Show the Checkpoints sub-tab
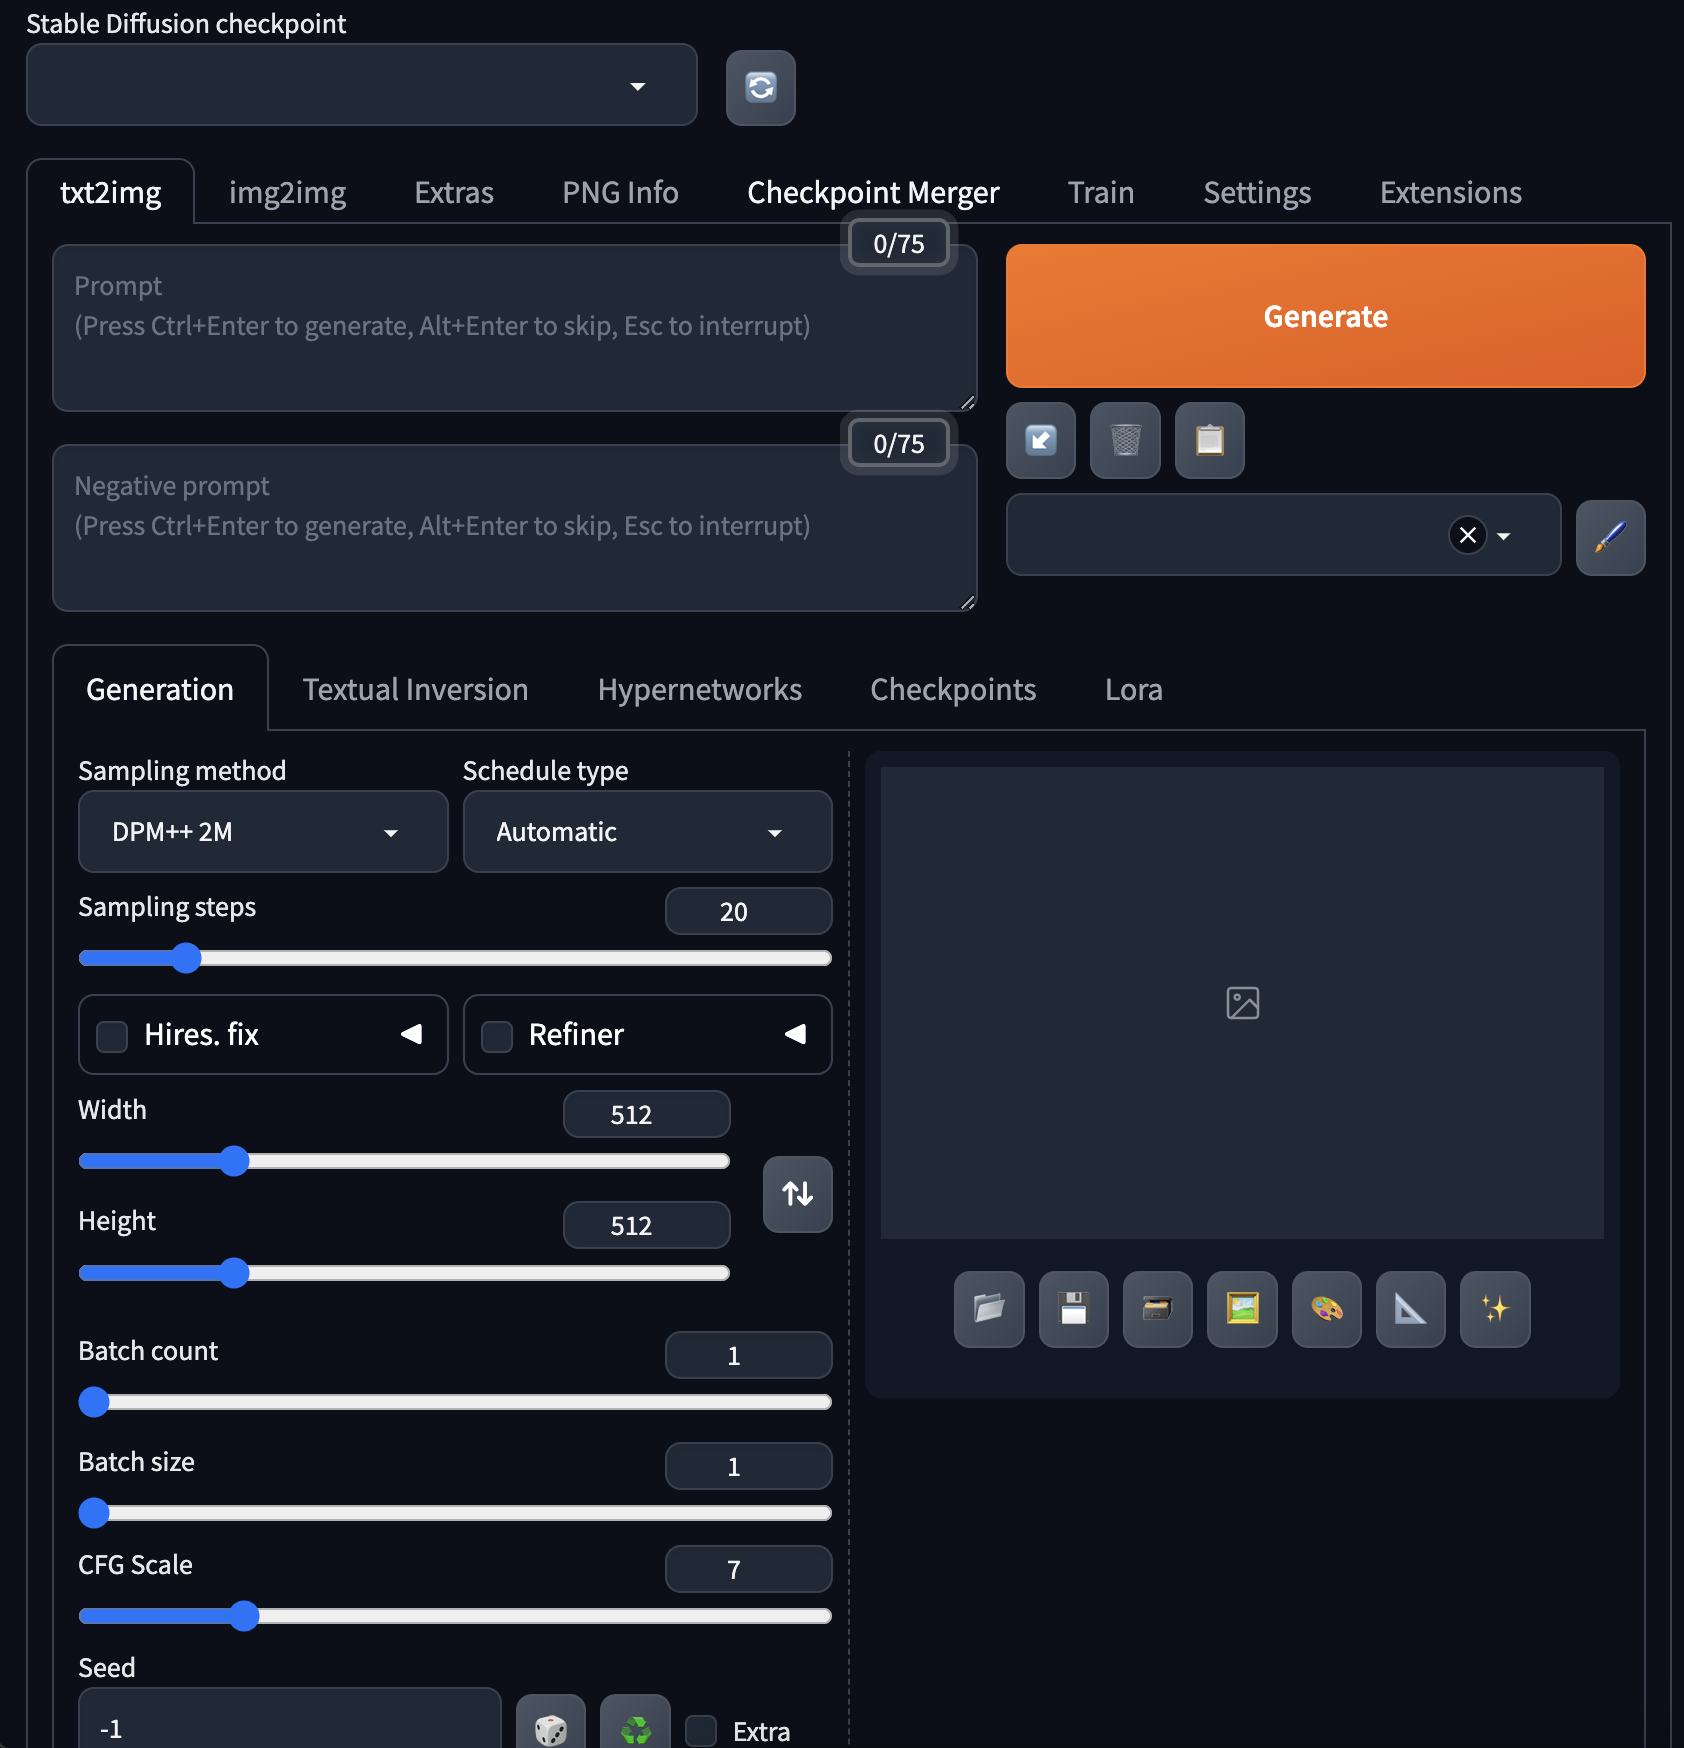 [953, 689]
